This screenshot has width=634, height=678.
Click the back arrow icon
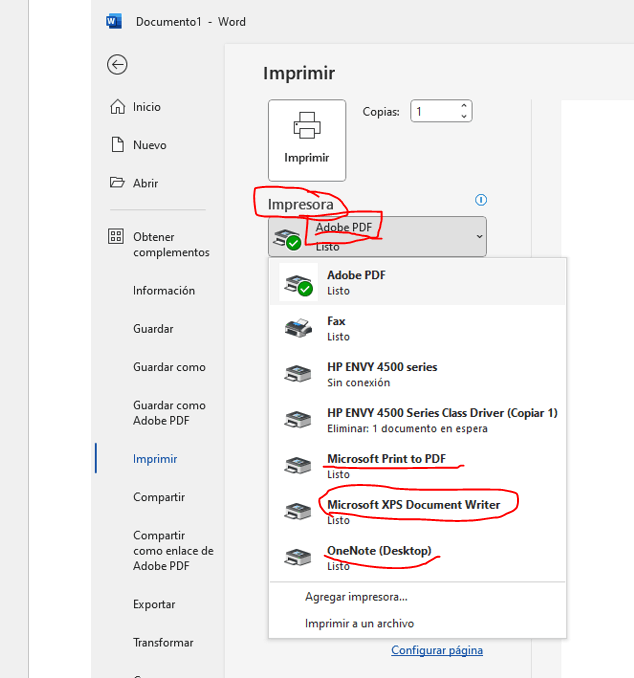tap(117, 65)
